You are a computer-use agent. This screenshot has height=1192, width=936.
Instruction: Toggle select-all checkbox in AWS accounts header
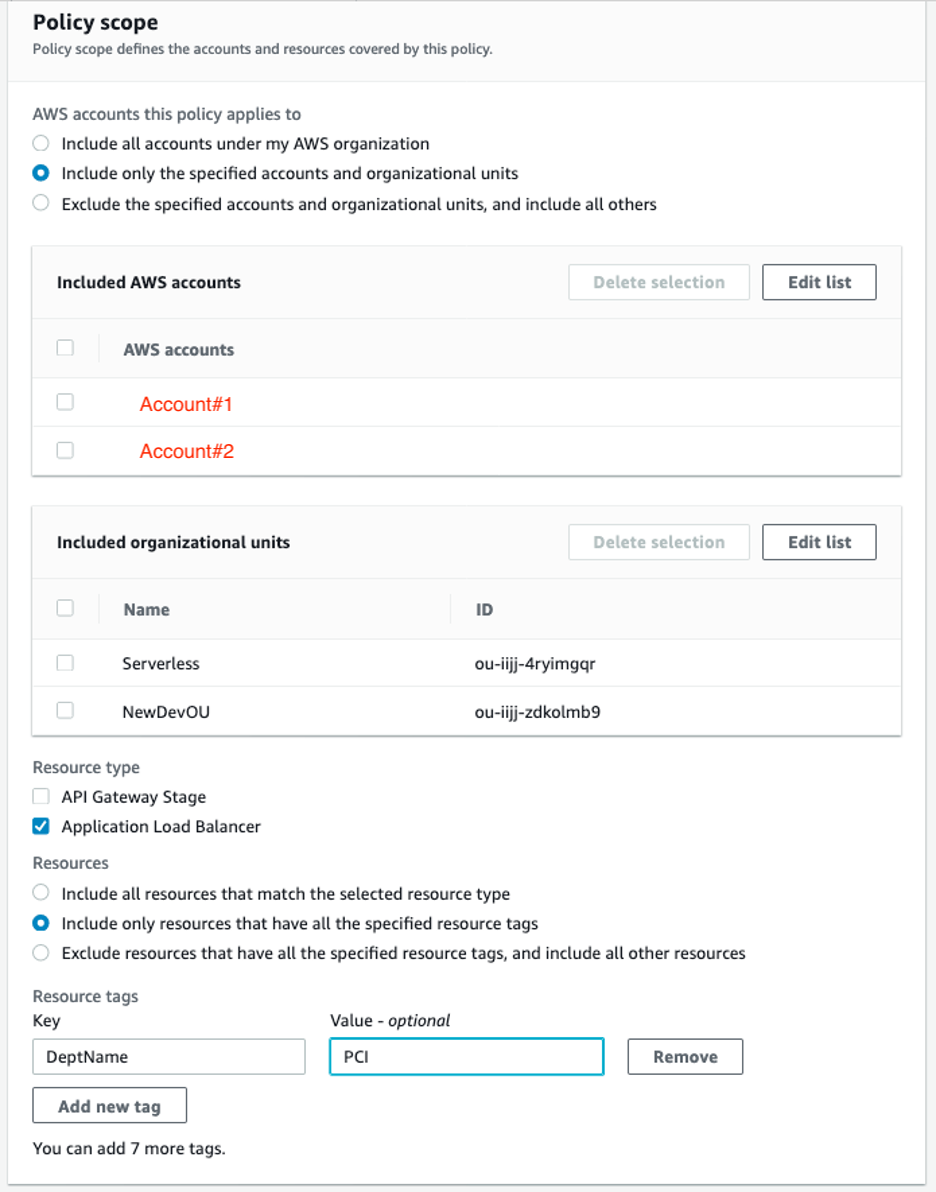click(65, 348)
